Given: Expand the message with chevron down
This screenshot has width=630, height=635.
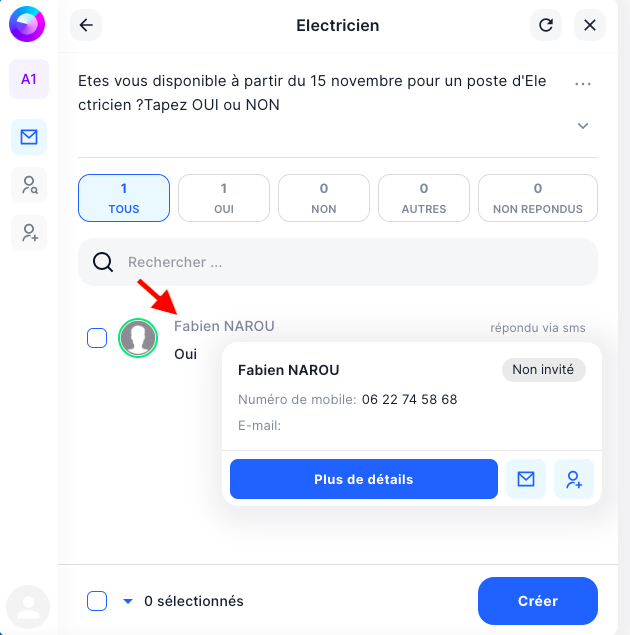Looking at the screenshot, I should 583,126.
